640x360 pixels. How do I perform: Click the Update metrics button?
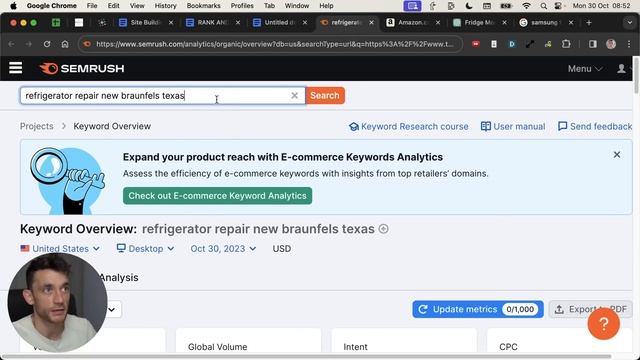(478, 309)
